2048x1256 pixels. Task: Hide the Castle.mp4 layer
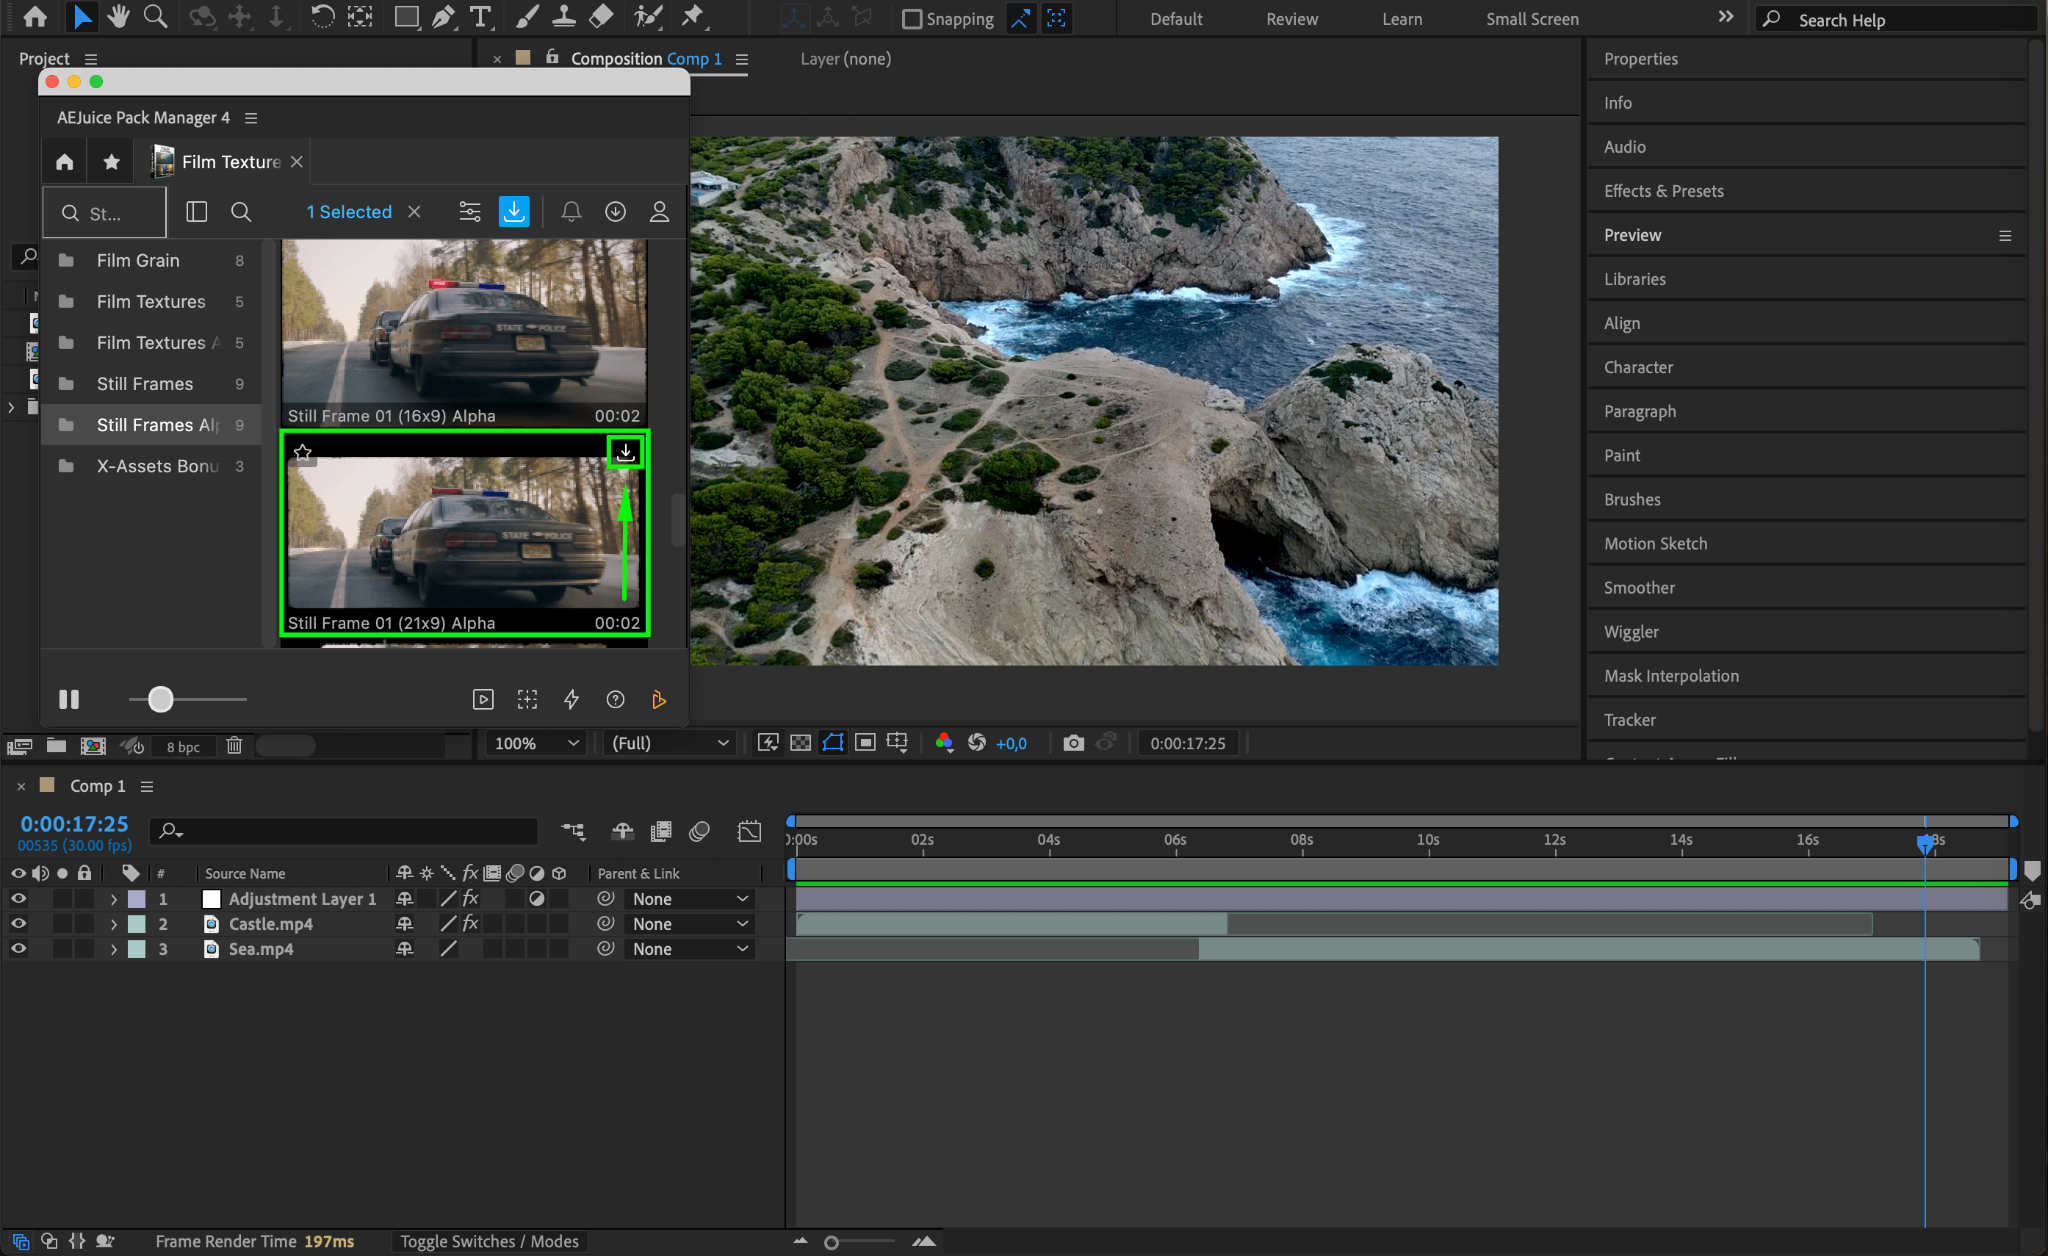point(18,924)
